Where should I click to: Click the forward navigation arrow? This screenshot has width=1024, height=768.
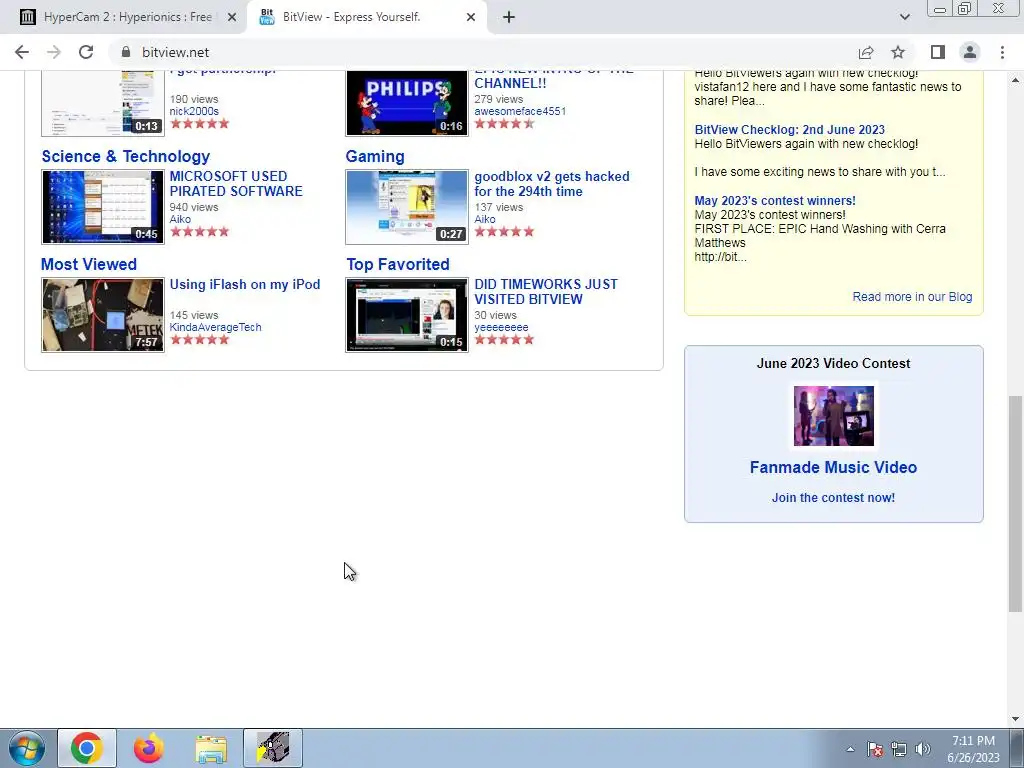point(54,52)
